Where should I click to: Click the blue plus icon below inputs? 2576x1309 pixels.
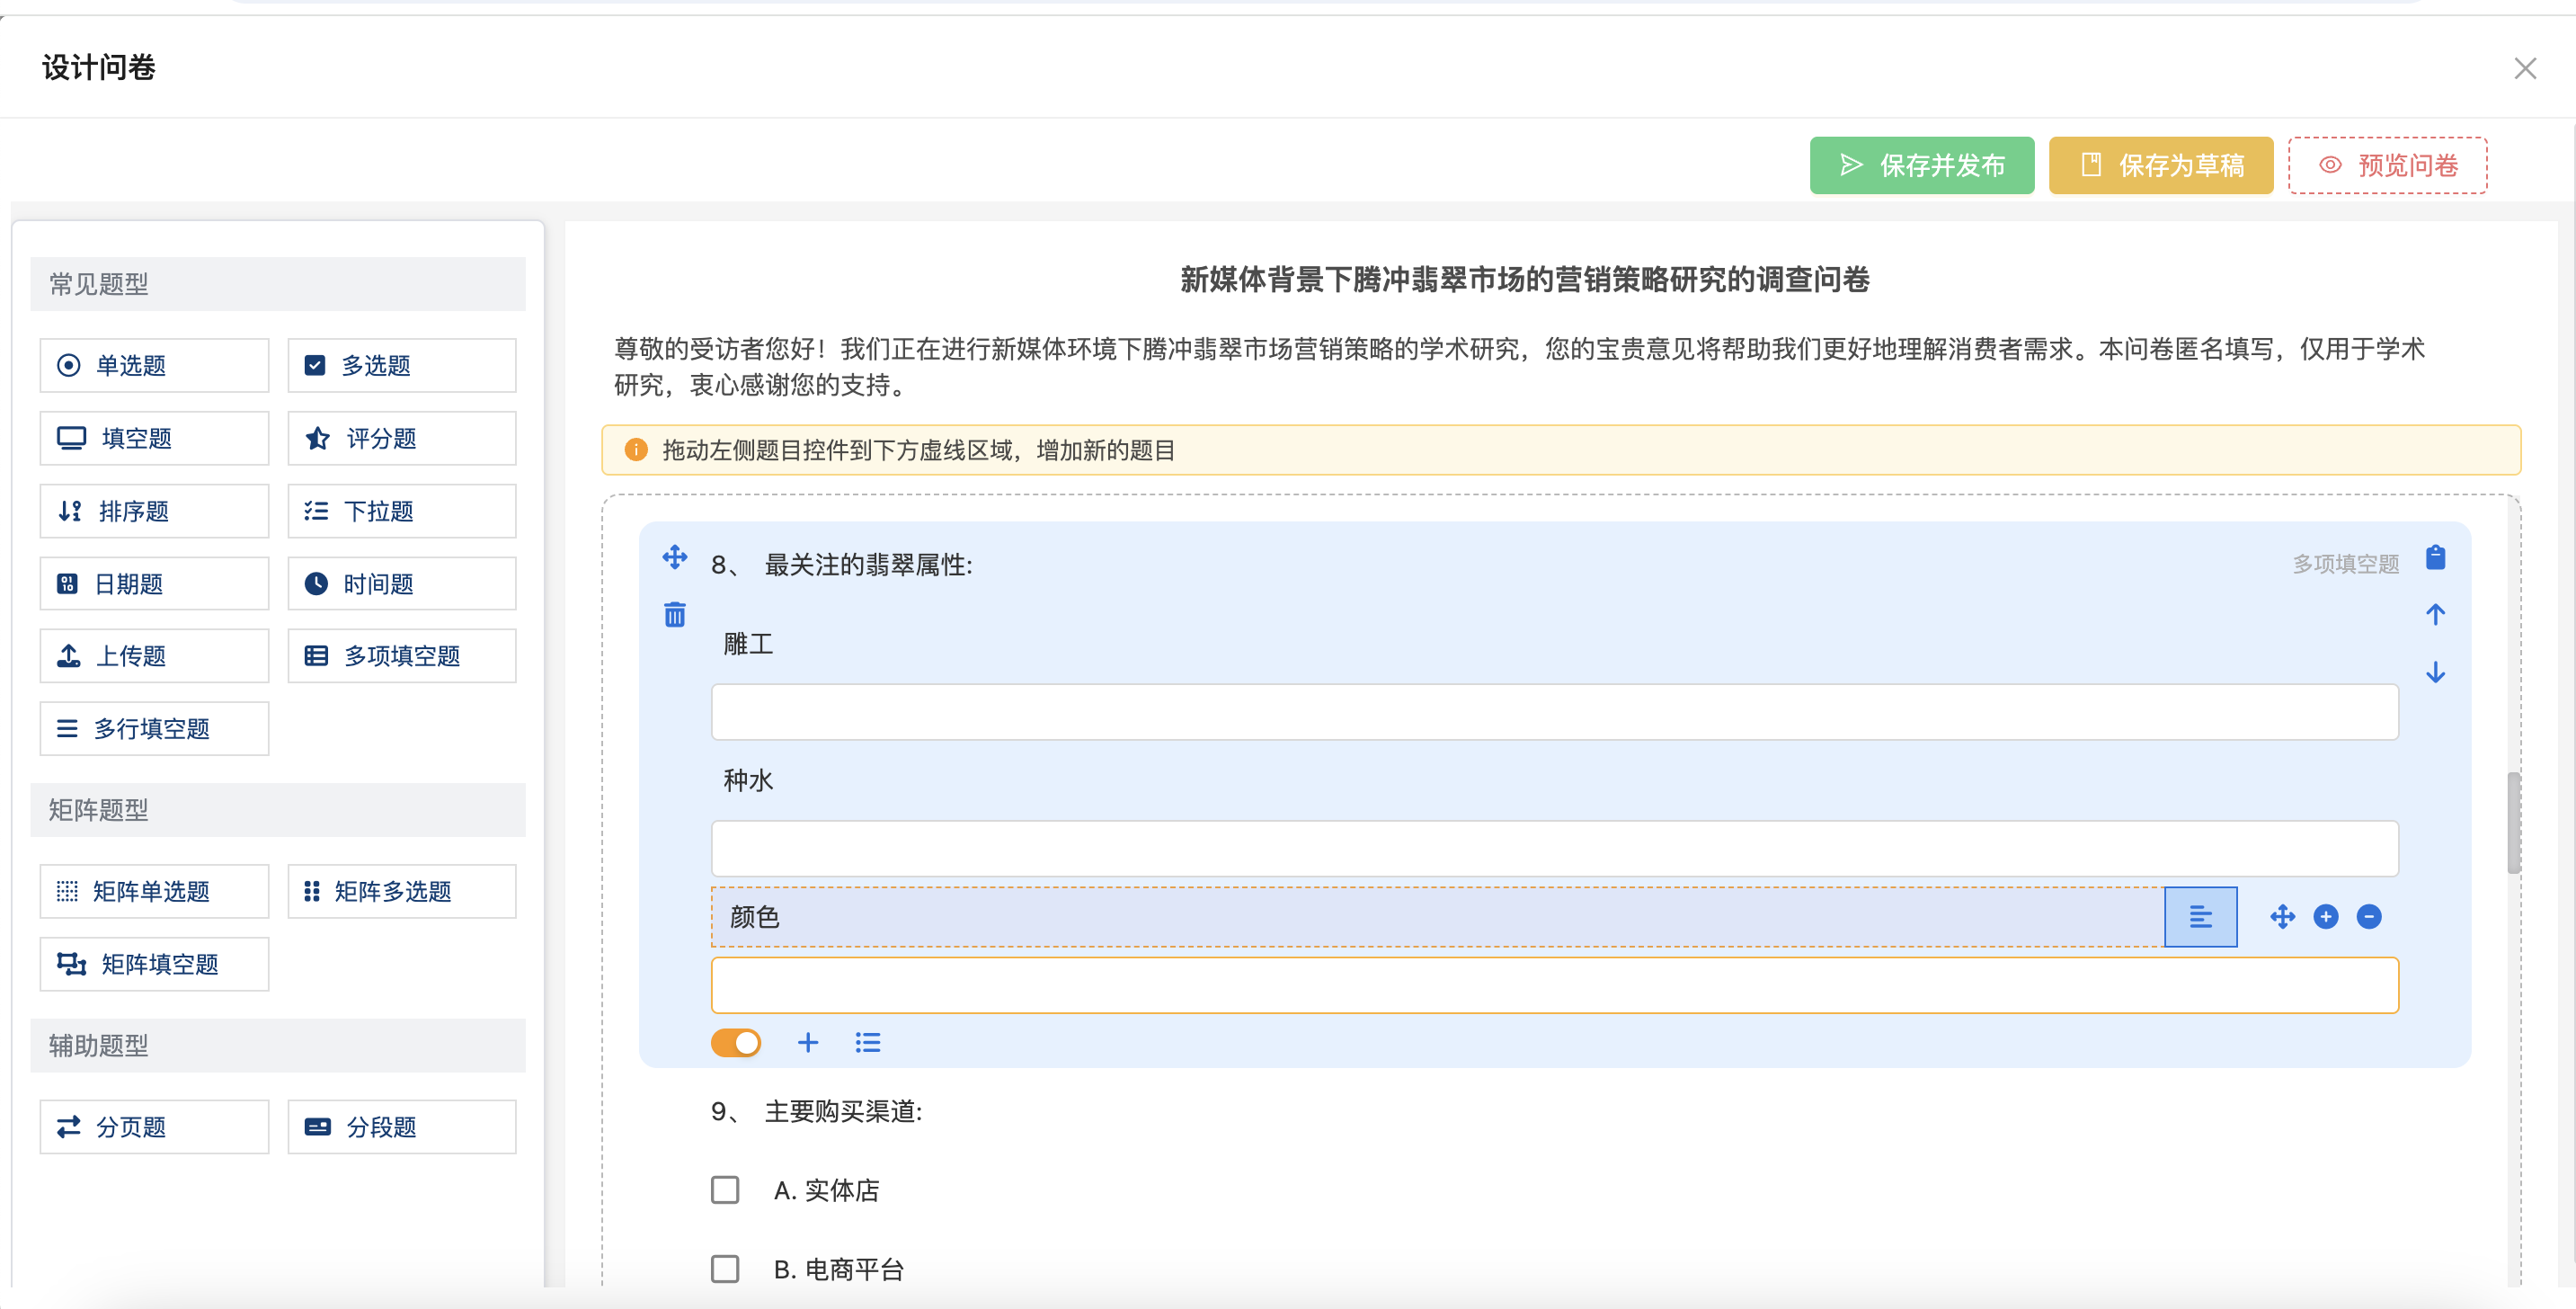pos(808,1042)
